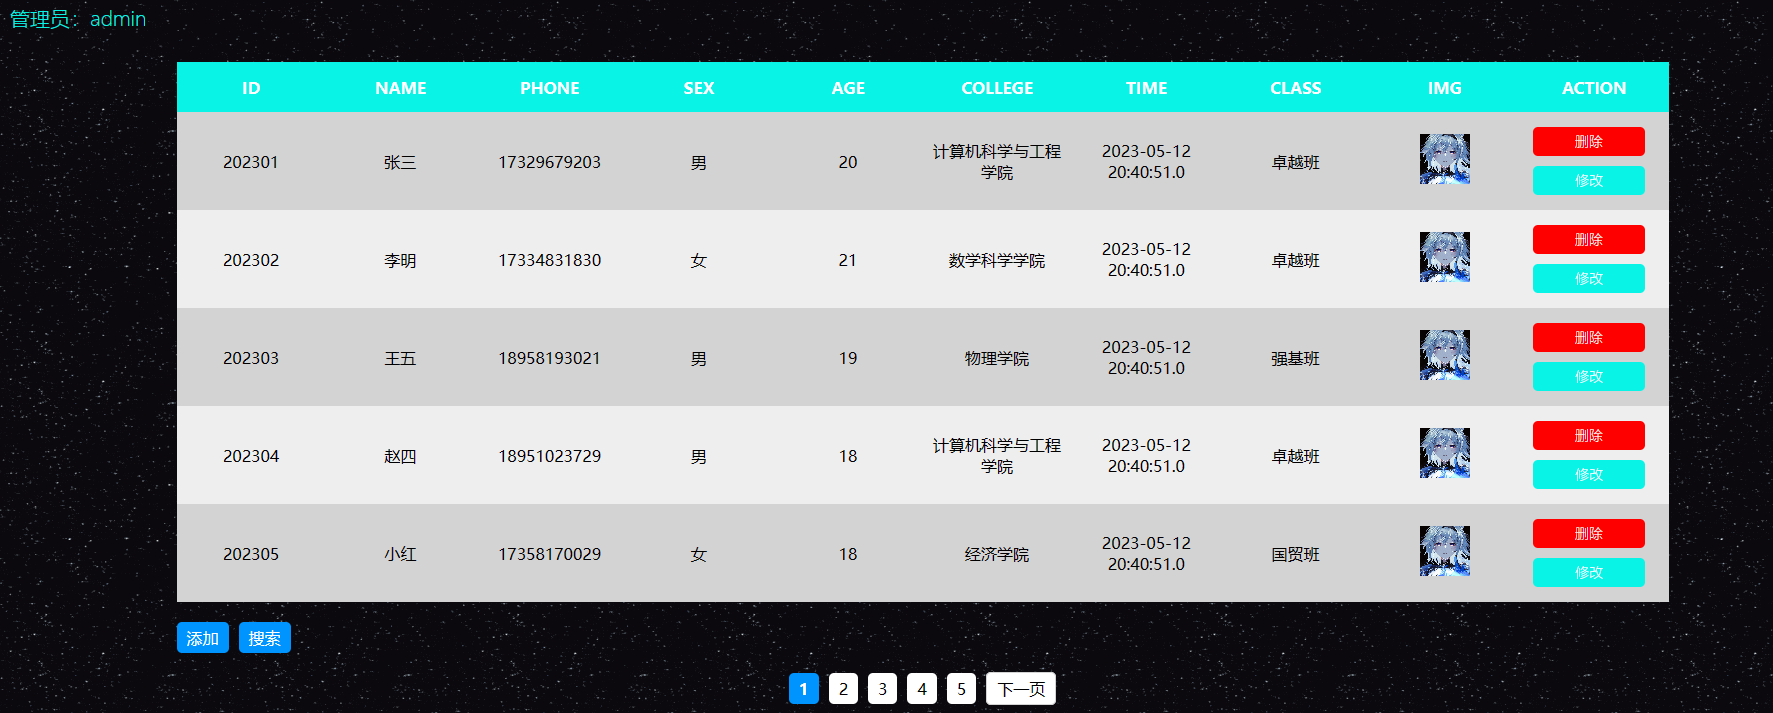The width and height of the screenshot is (1773, 713).
Task: Select ID cell 202302
Action: coord(251,260)
